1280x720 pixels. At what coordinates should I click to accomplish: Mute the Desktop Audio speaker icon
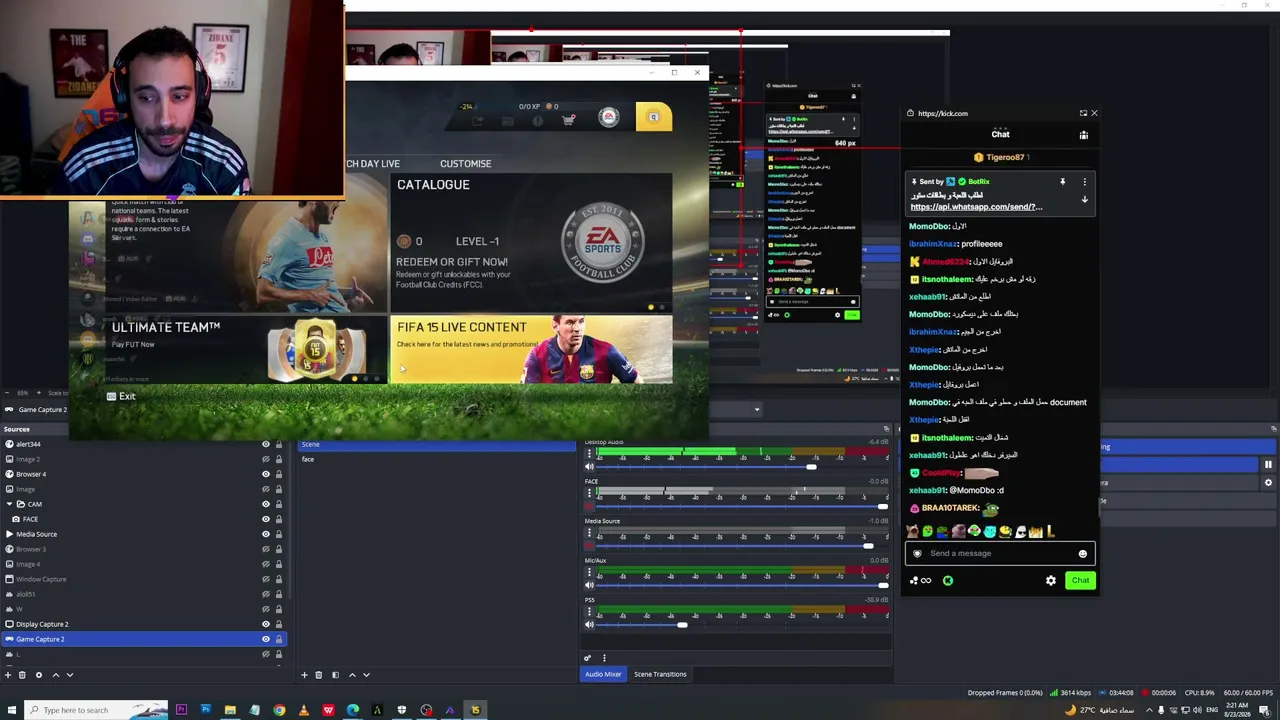(x=589, y=467)
